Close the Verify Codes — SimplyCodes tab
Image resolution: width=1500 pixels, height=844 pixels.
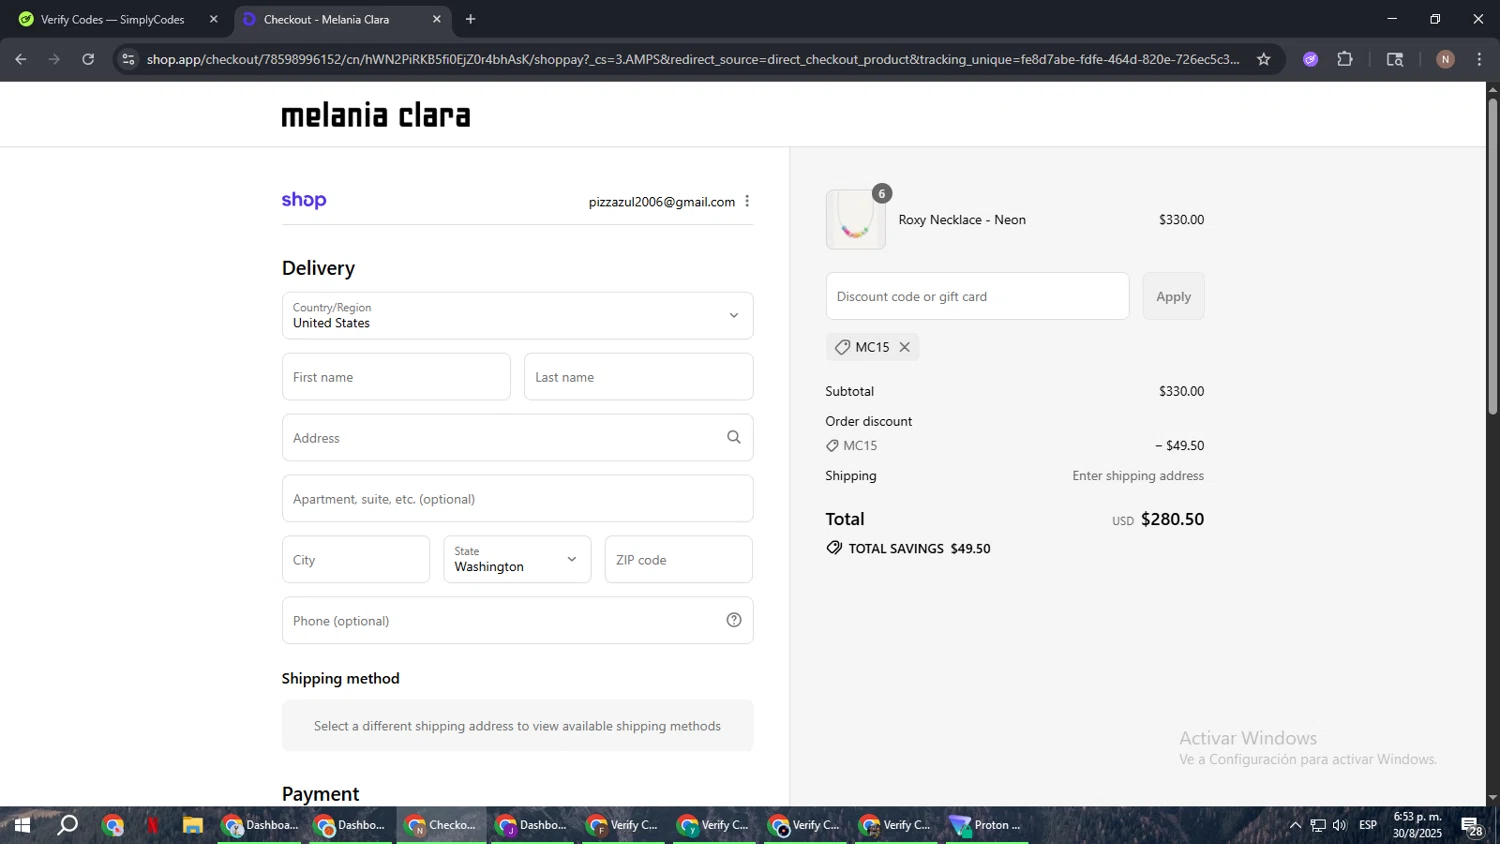point(213,19)
